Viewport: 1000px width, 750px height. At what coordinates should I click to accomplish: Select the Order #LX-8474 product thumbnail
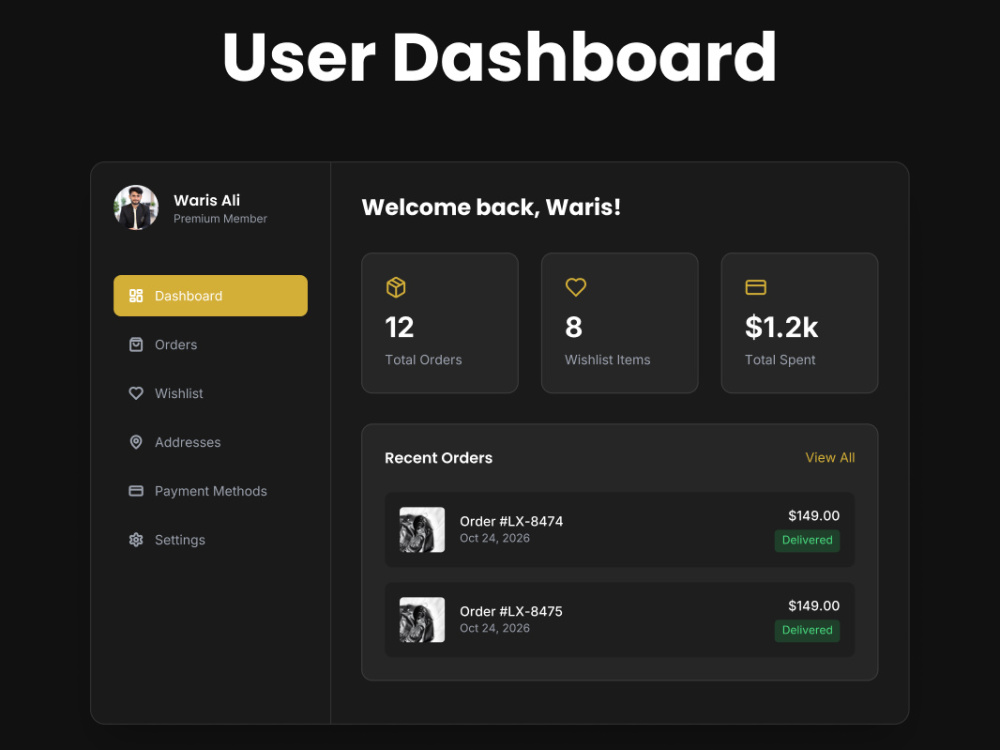click(422, 529)
